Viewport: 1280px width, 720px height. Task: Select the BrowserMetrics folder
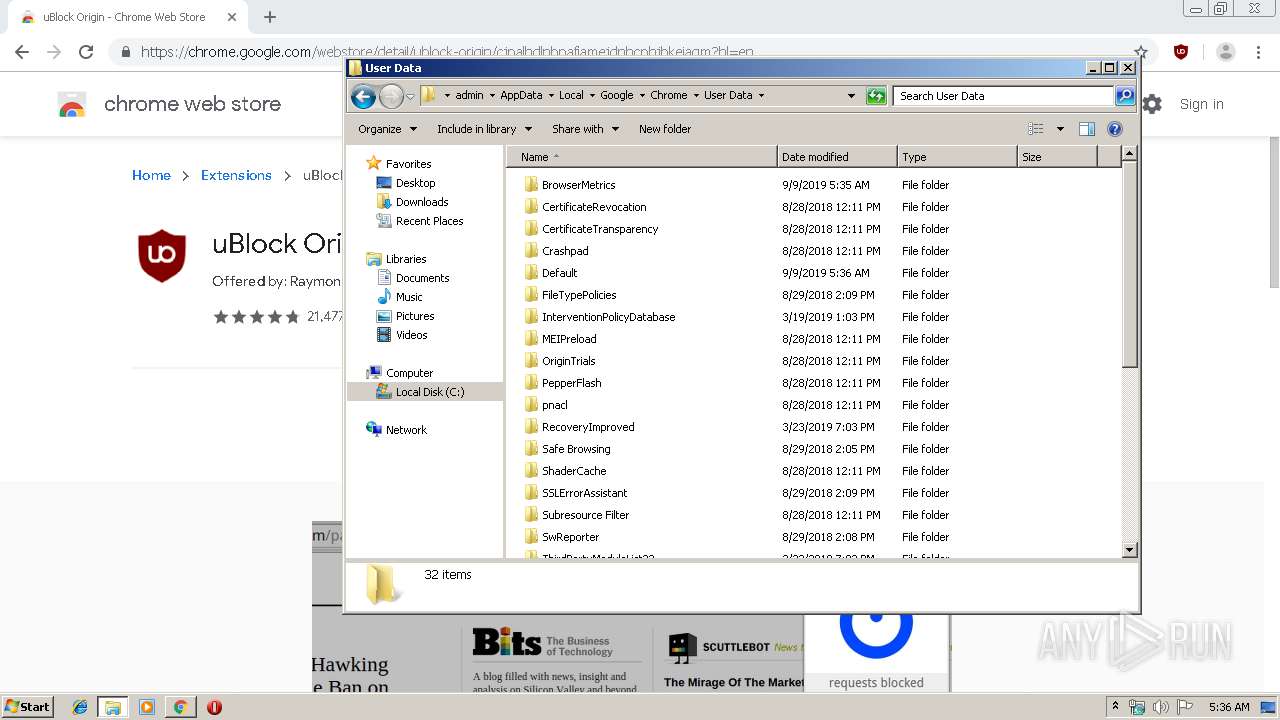578,185
